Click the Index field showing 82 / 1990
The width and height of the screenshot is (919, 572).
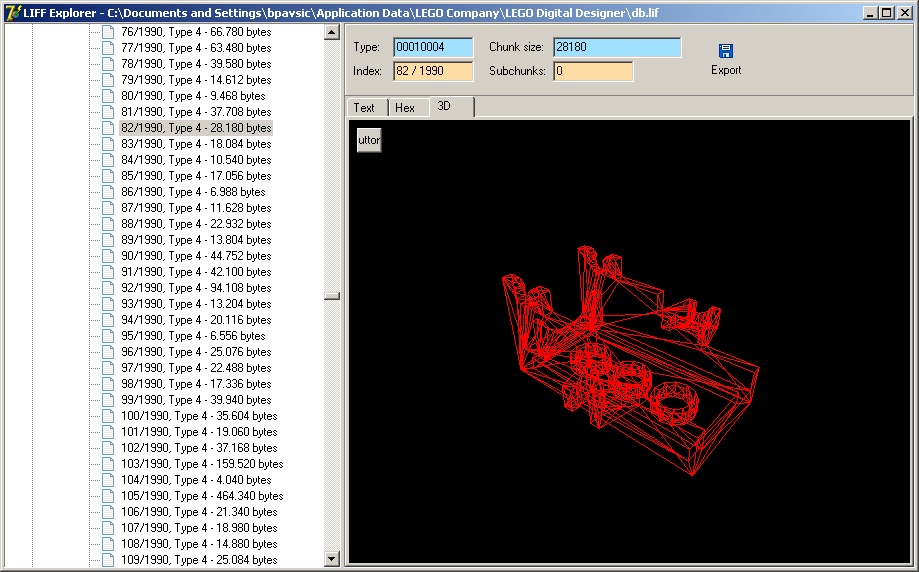(x=433, y=72)
